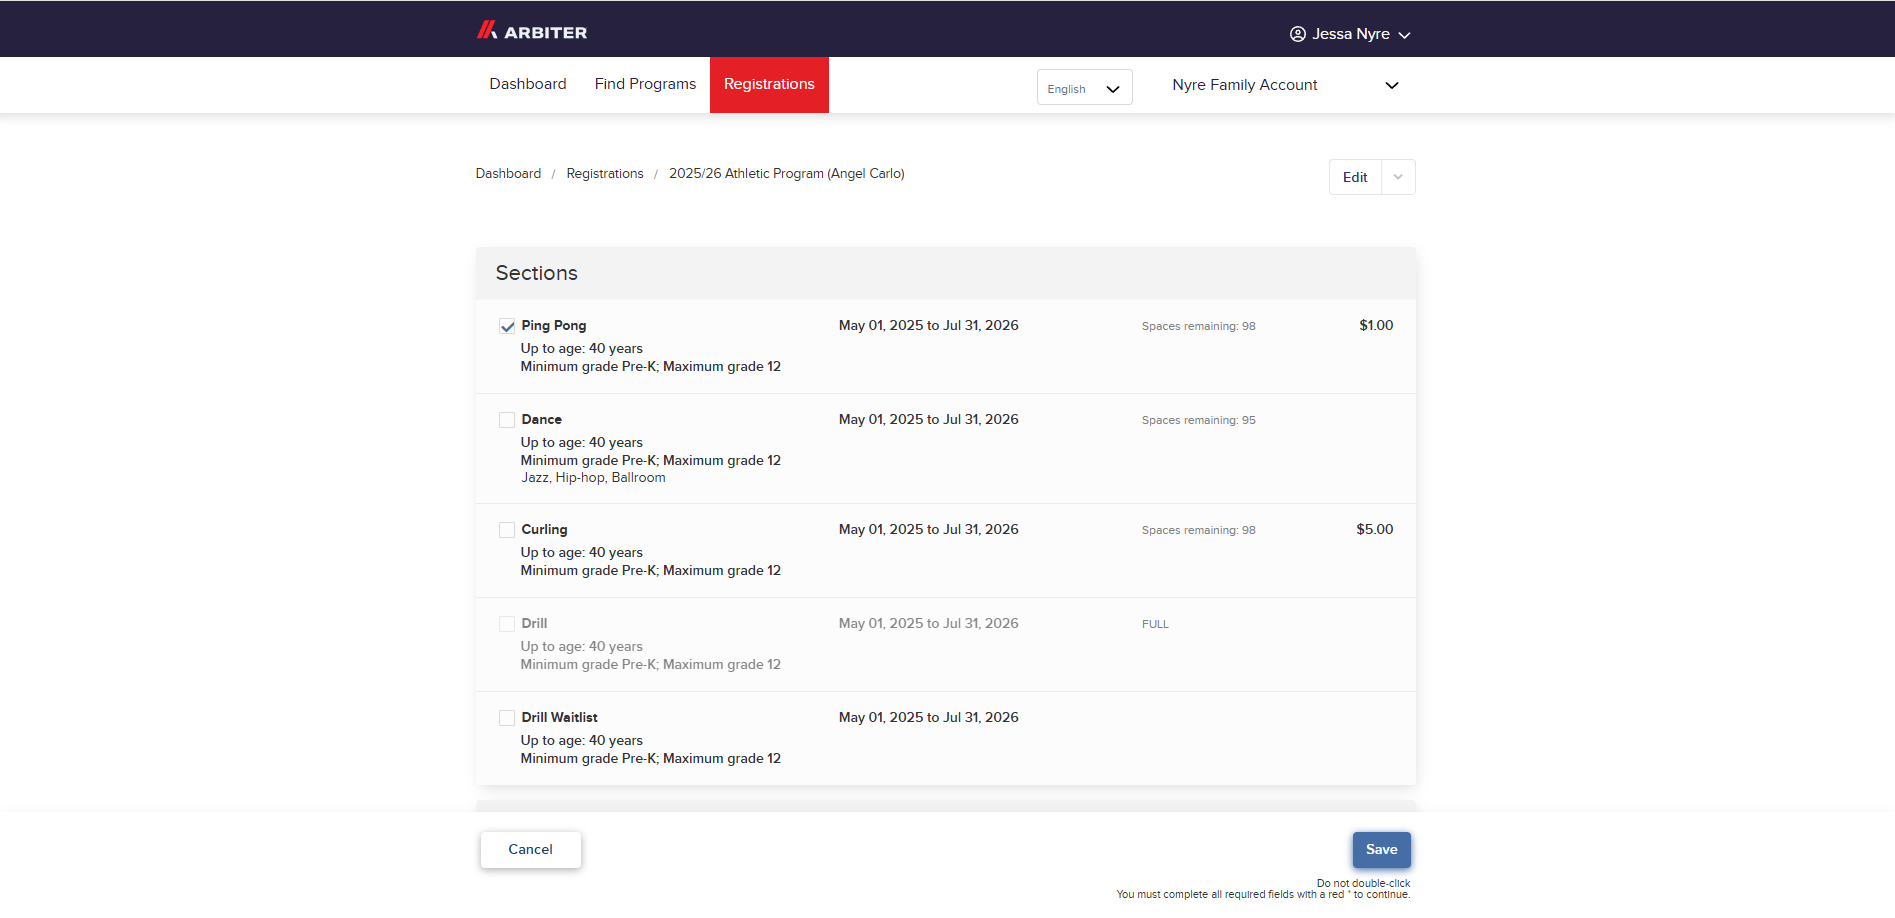
Task: Tick the Drill Waitlist checkbox
Action: (507, 718)
